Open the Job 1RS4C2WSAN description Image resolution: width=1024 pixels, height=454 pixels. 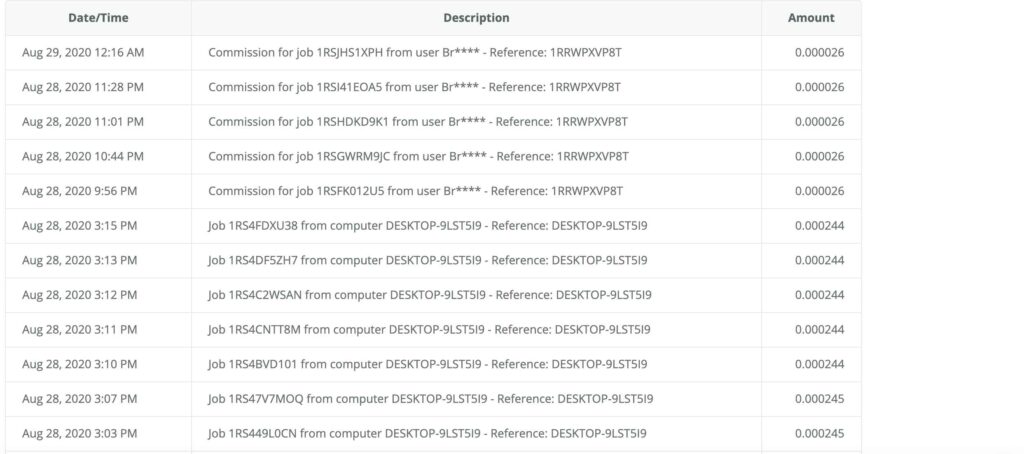tap(430, 295)
